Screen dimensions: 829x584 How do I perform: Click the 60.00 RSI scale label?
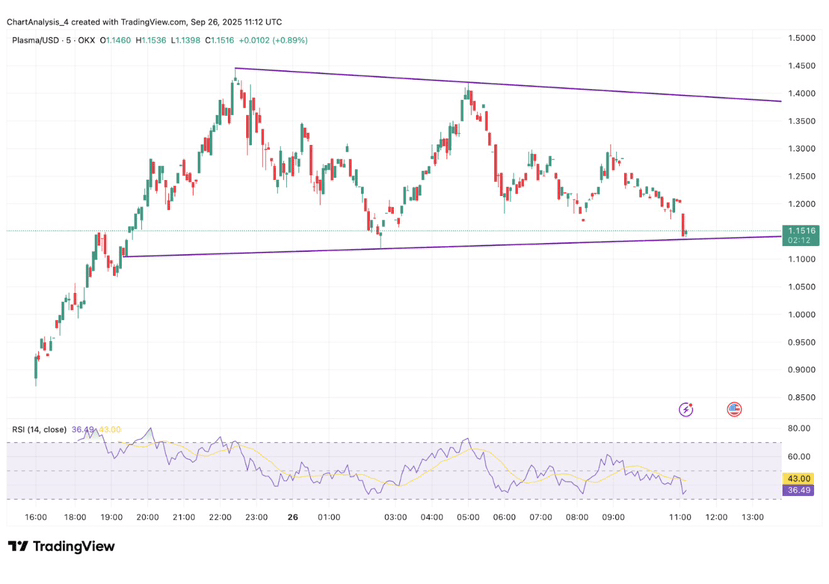[x=799, y=457]
